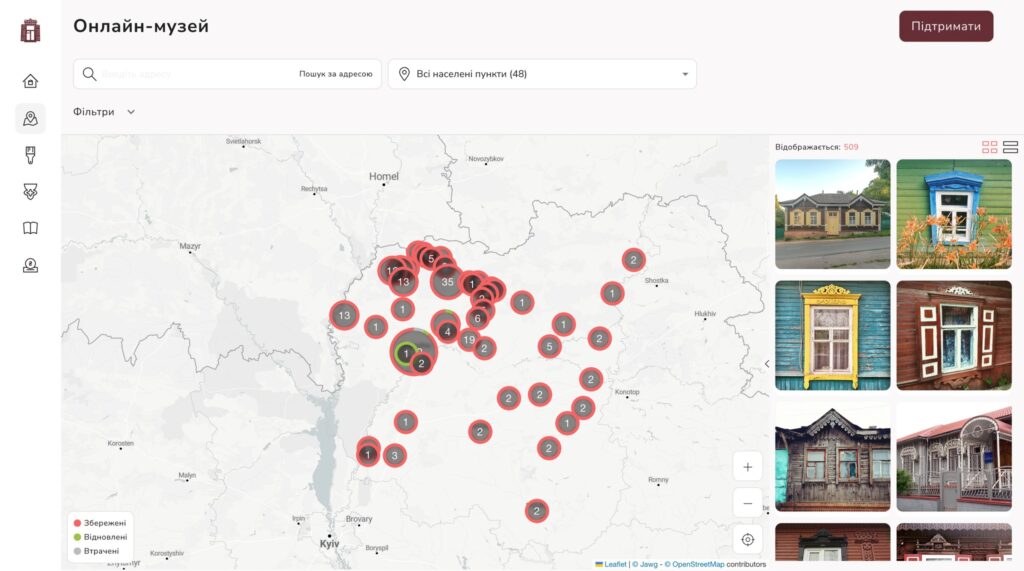
Task: Collapse the photo panel with the arrow
Action: (x=767, y=364)
